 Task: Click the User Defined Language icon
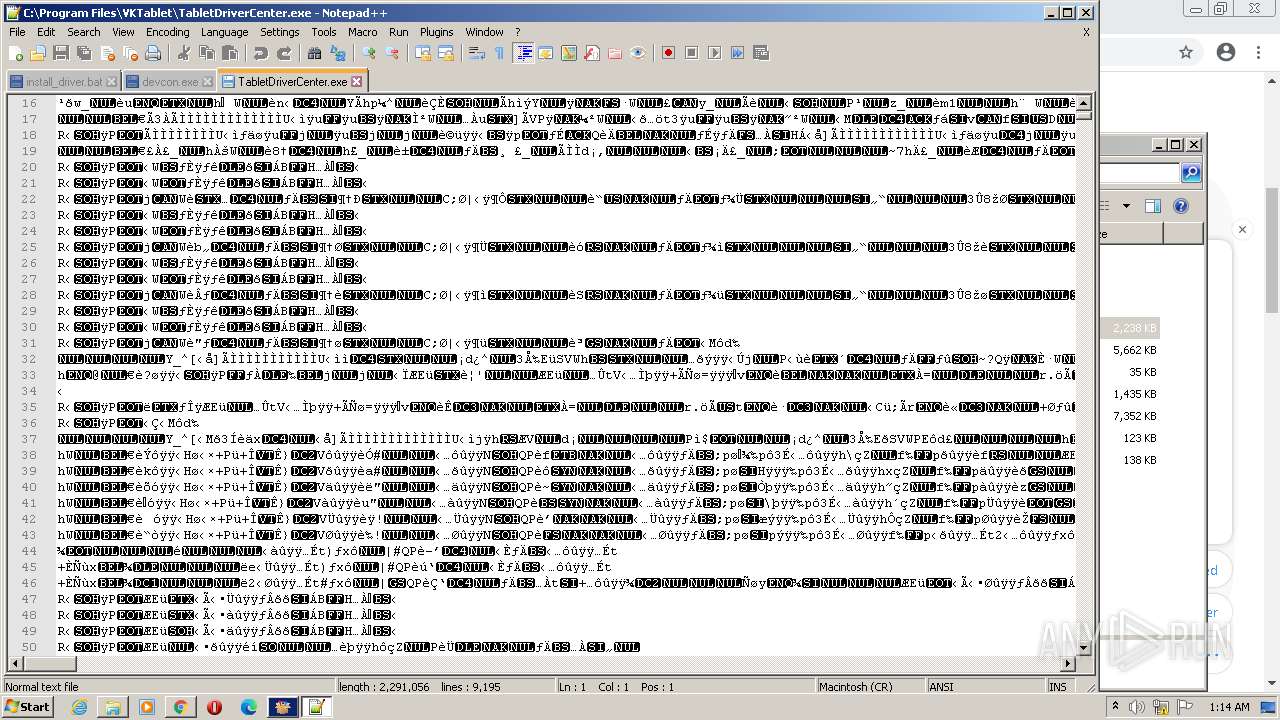pyautogui.click(x=546, y=53)
